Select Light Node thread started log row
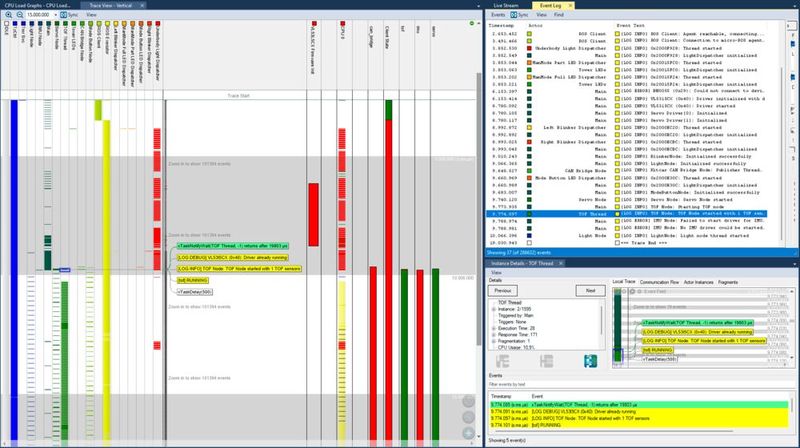This screenshot has width=800, height=448. click(627, 236)
